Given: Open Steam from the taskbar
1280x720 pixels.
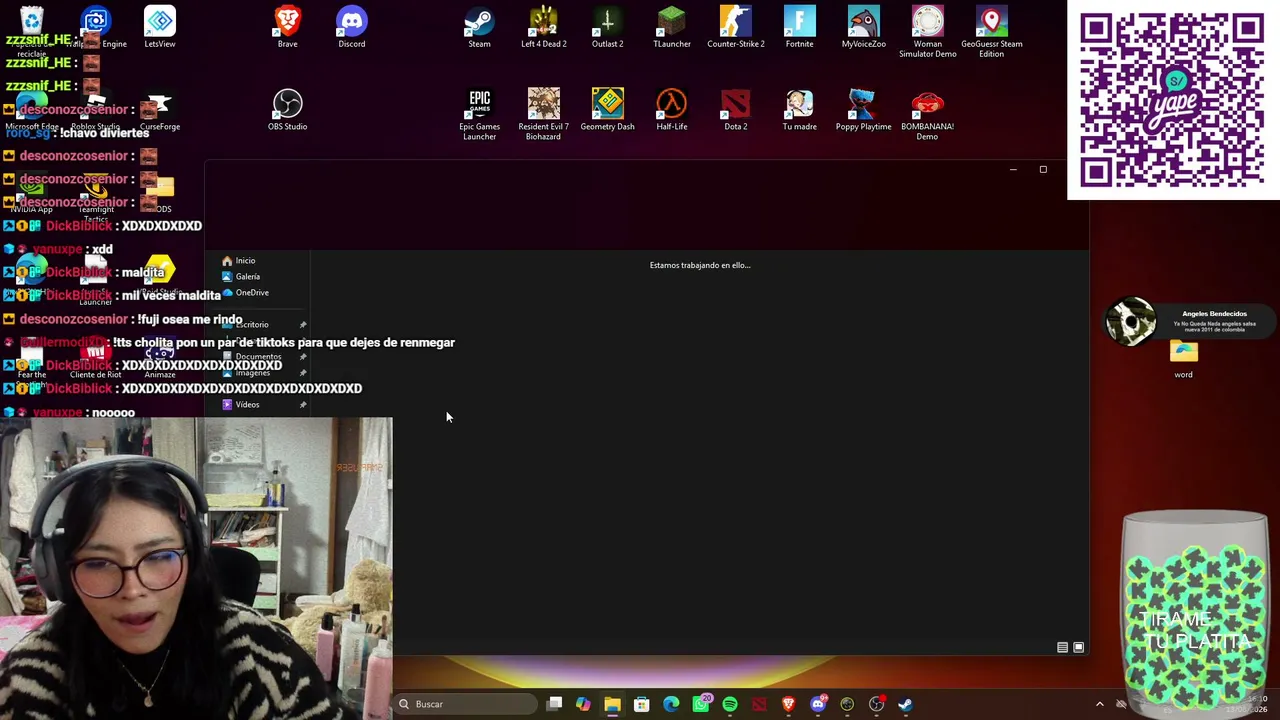Looking at the screenshot, I should (x=905, y=704).
